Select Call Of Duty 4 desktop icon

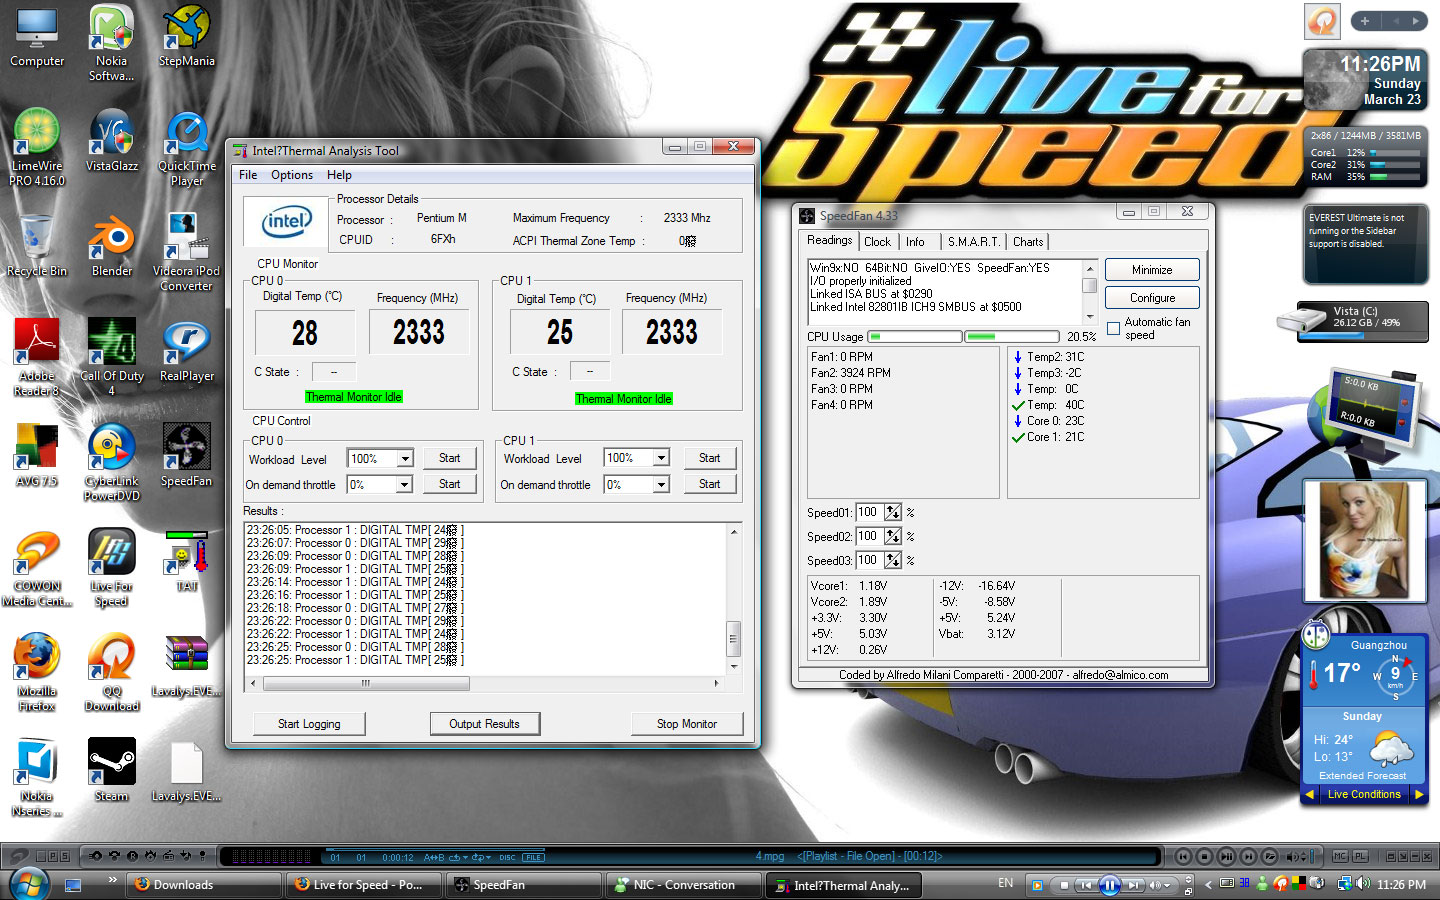point(112,357)
